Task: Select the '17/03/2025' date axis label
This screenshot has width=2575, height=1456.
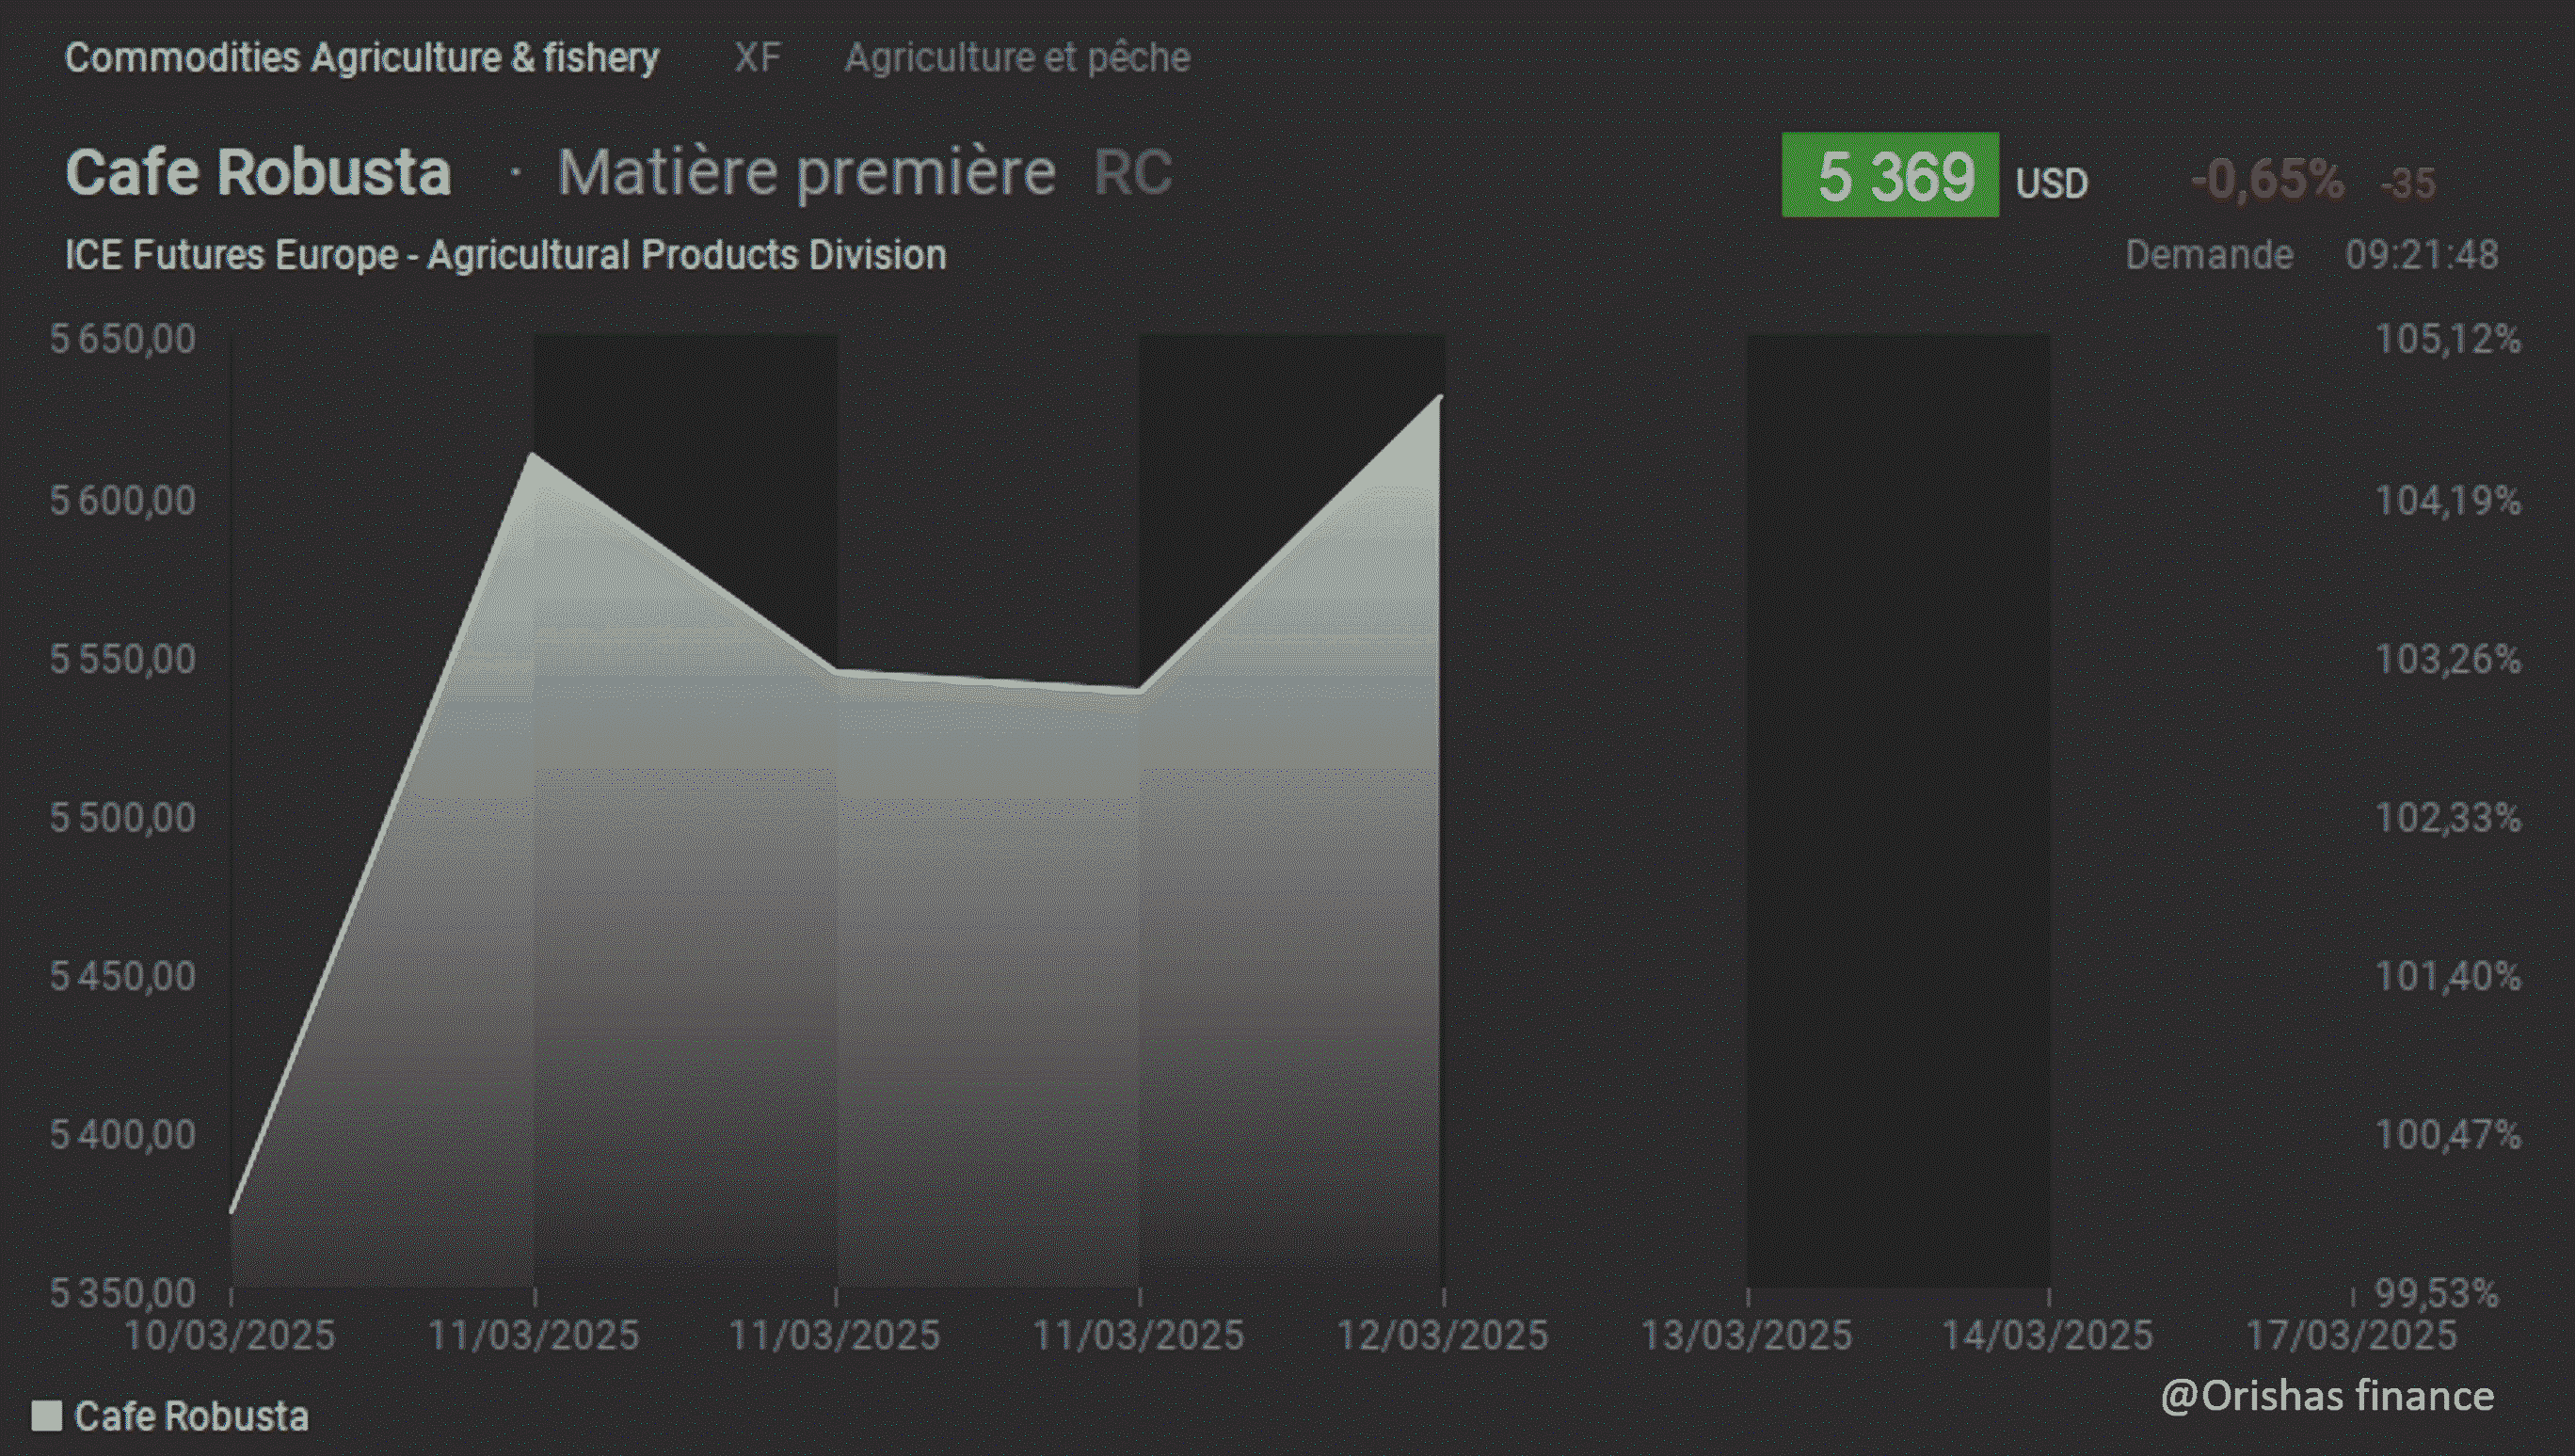Action: (x=2352, y=1336)
